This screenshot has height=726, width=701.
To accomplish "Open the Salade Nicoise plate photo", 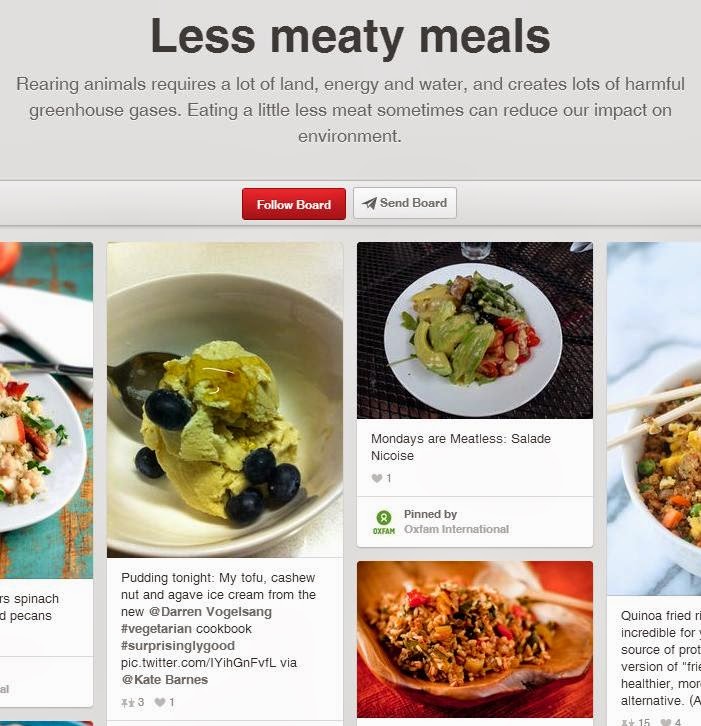I will (475, 331).
